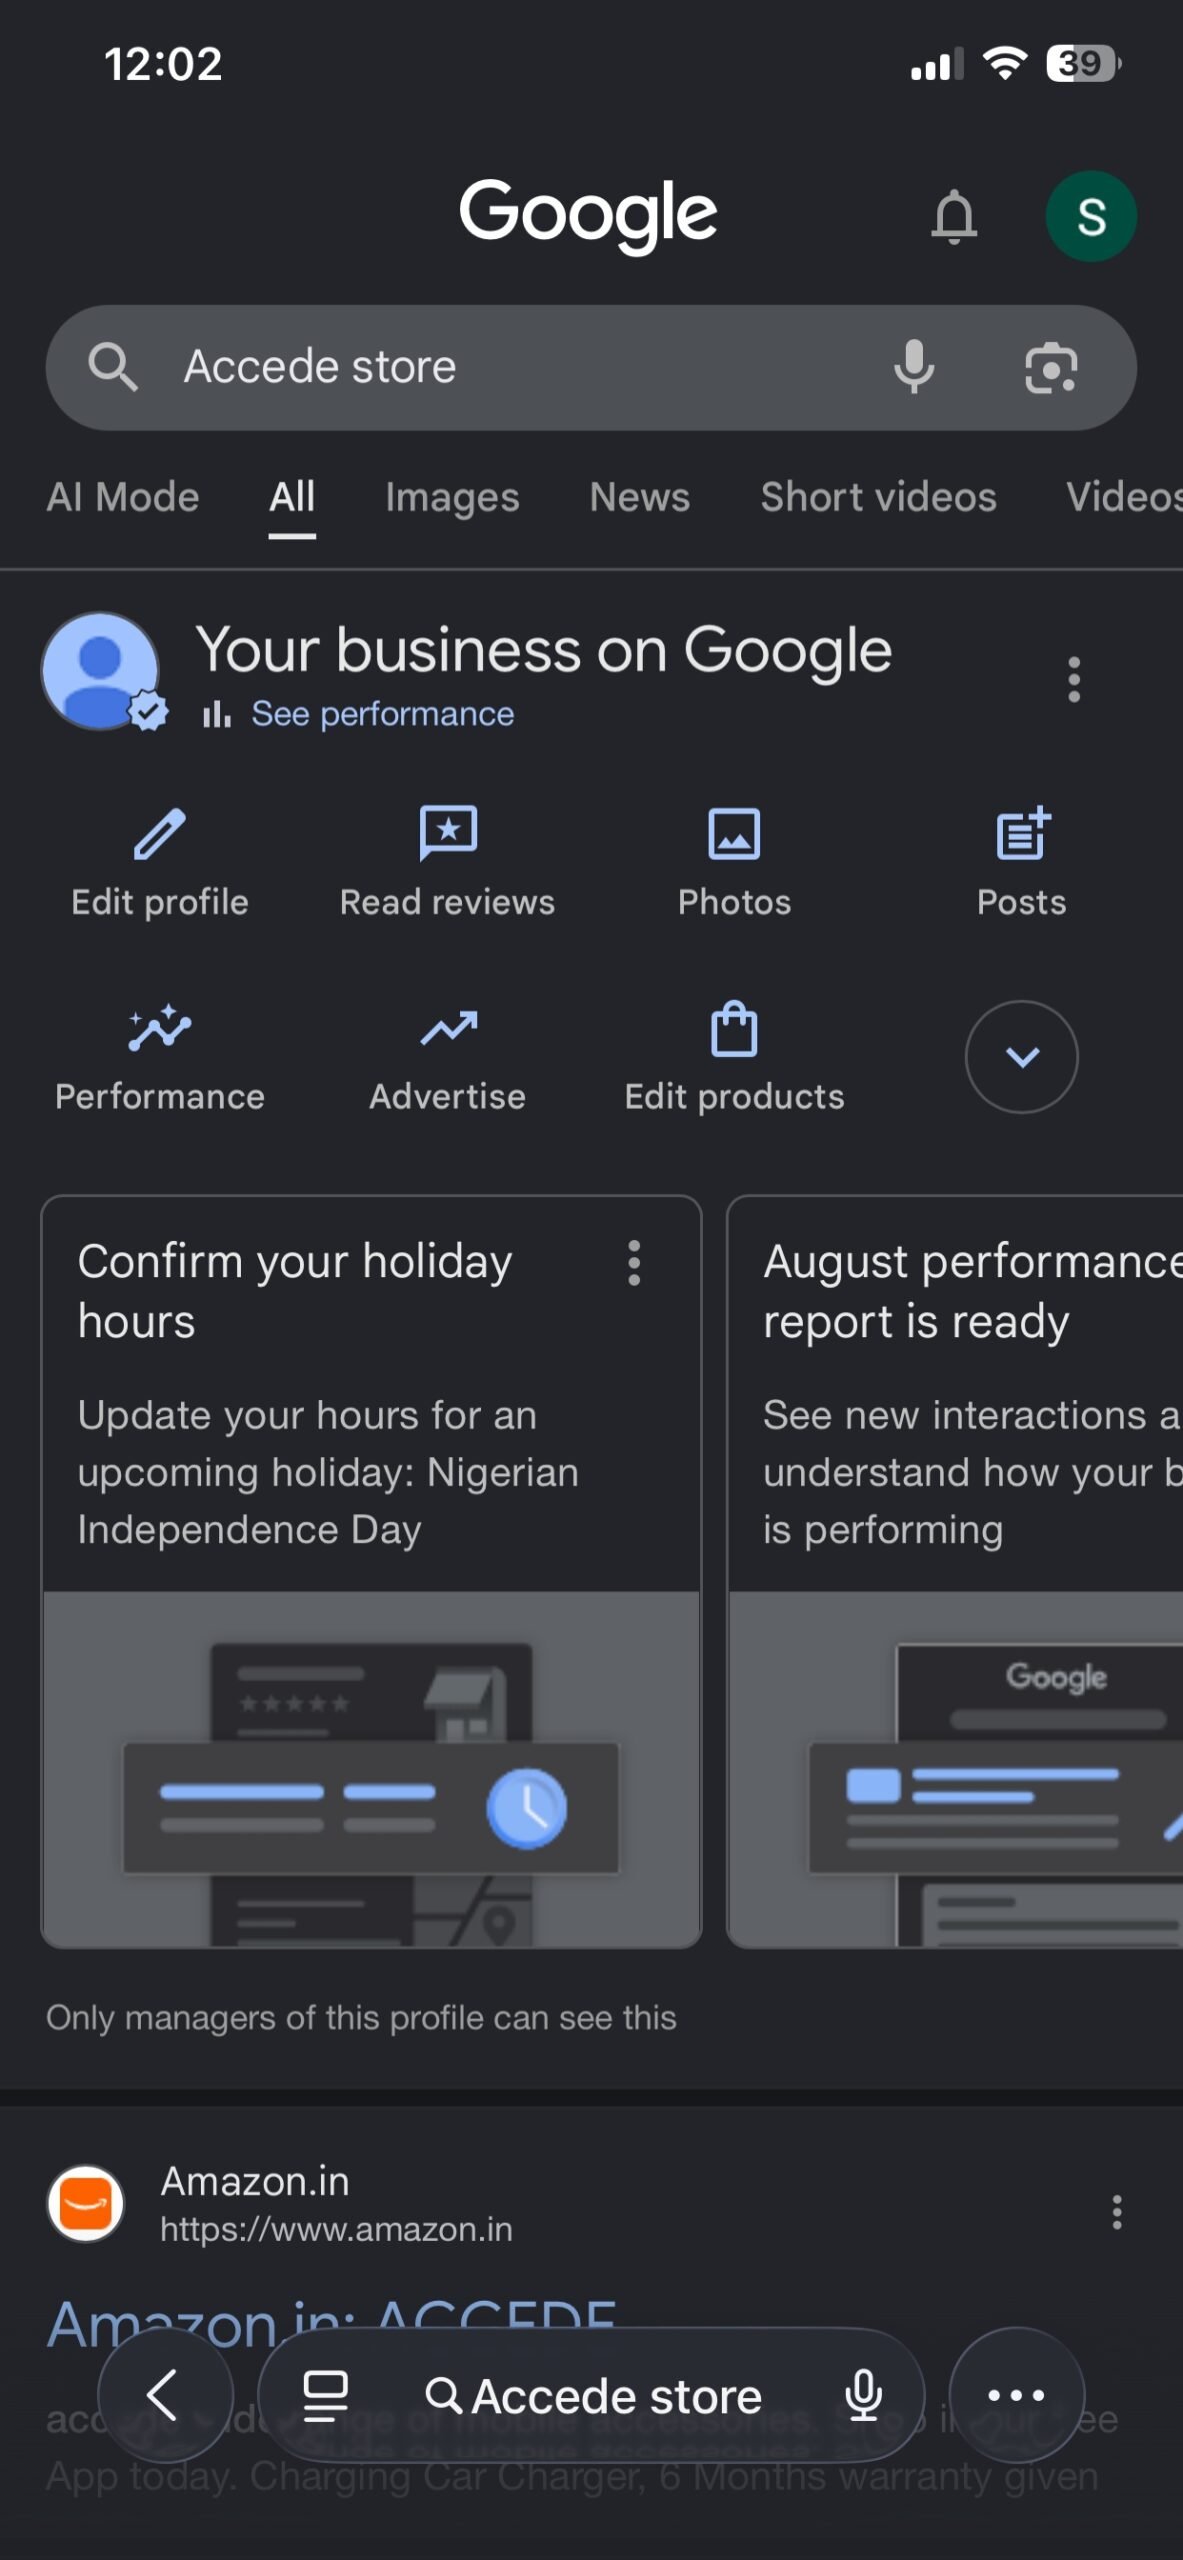
Task: Switch to the AI Mode tab
Action: (123, 497)
